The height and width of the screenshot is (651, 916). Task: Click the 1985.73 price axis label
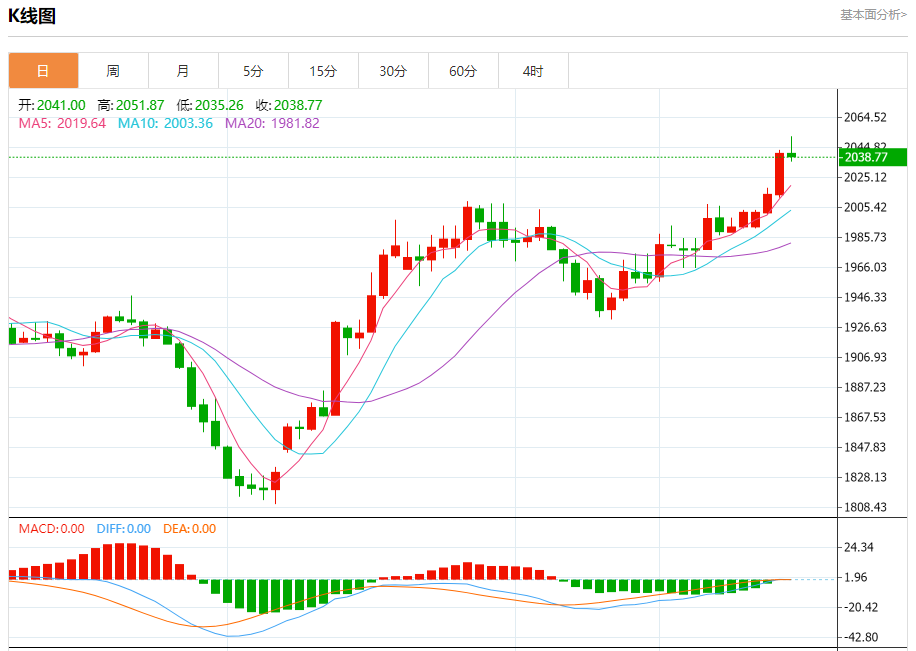865,237
